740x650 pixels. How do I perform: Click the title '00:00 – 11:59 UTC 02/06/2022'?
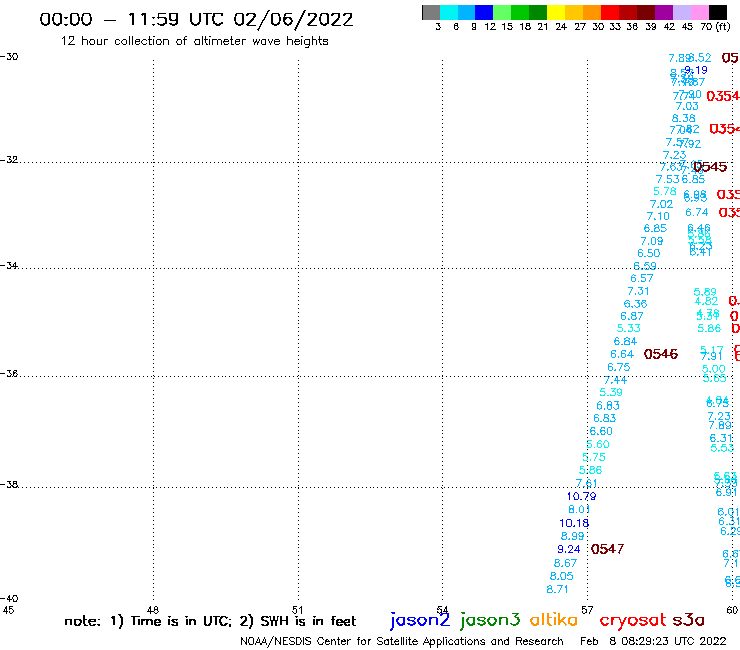click(196, 19)
